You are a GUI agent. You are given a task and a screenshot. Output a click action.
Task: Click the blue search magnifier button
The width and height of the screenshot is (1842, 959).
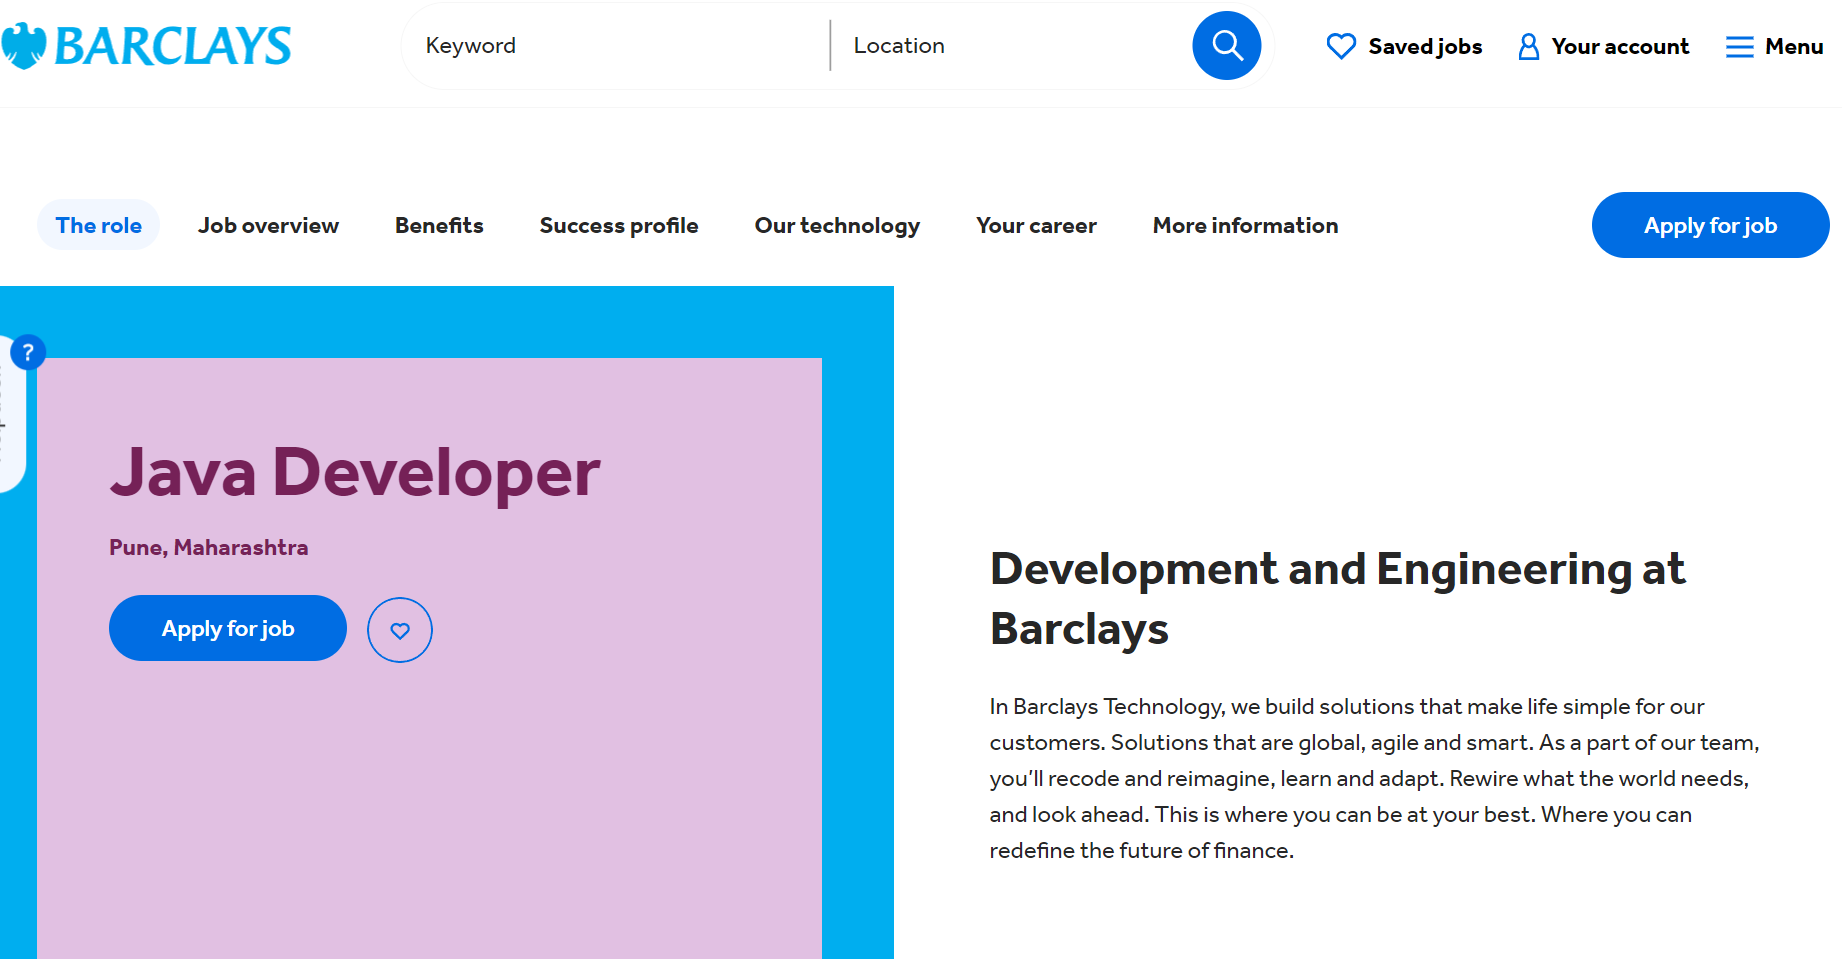click(1226, 46)
